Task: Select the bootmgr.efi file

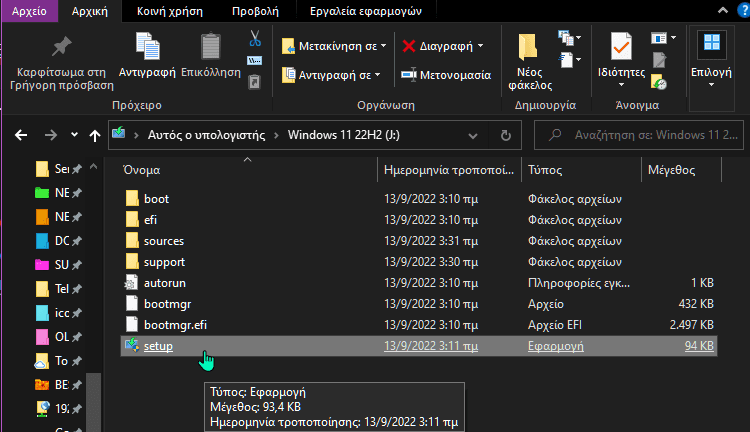Action: (x=419, y=325)
